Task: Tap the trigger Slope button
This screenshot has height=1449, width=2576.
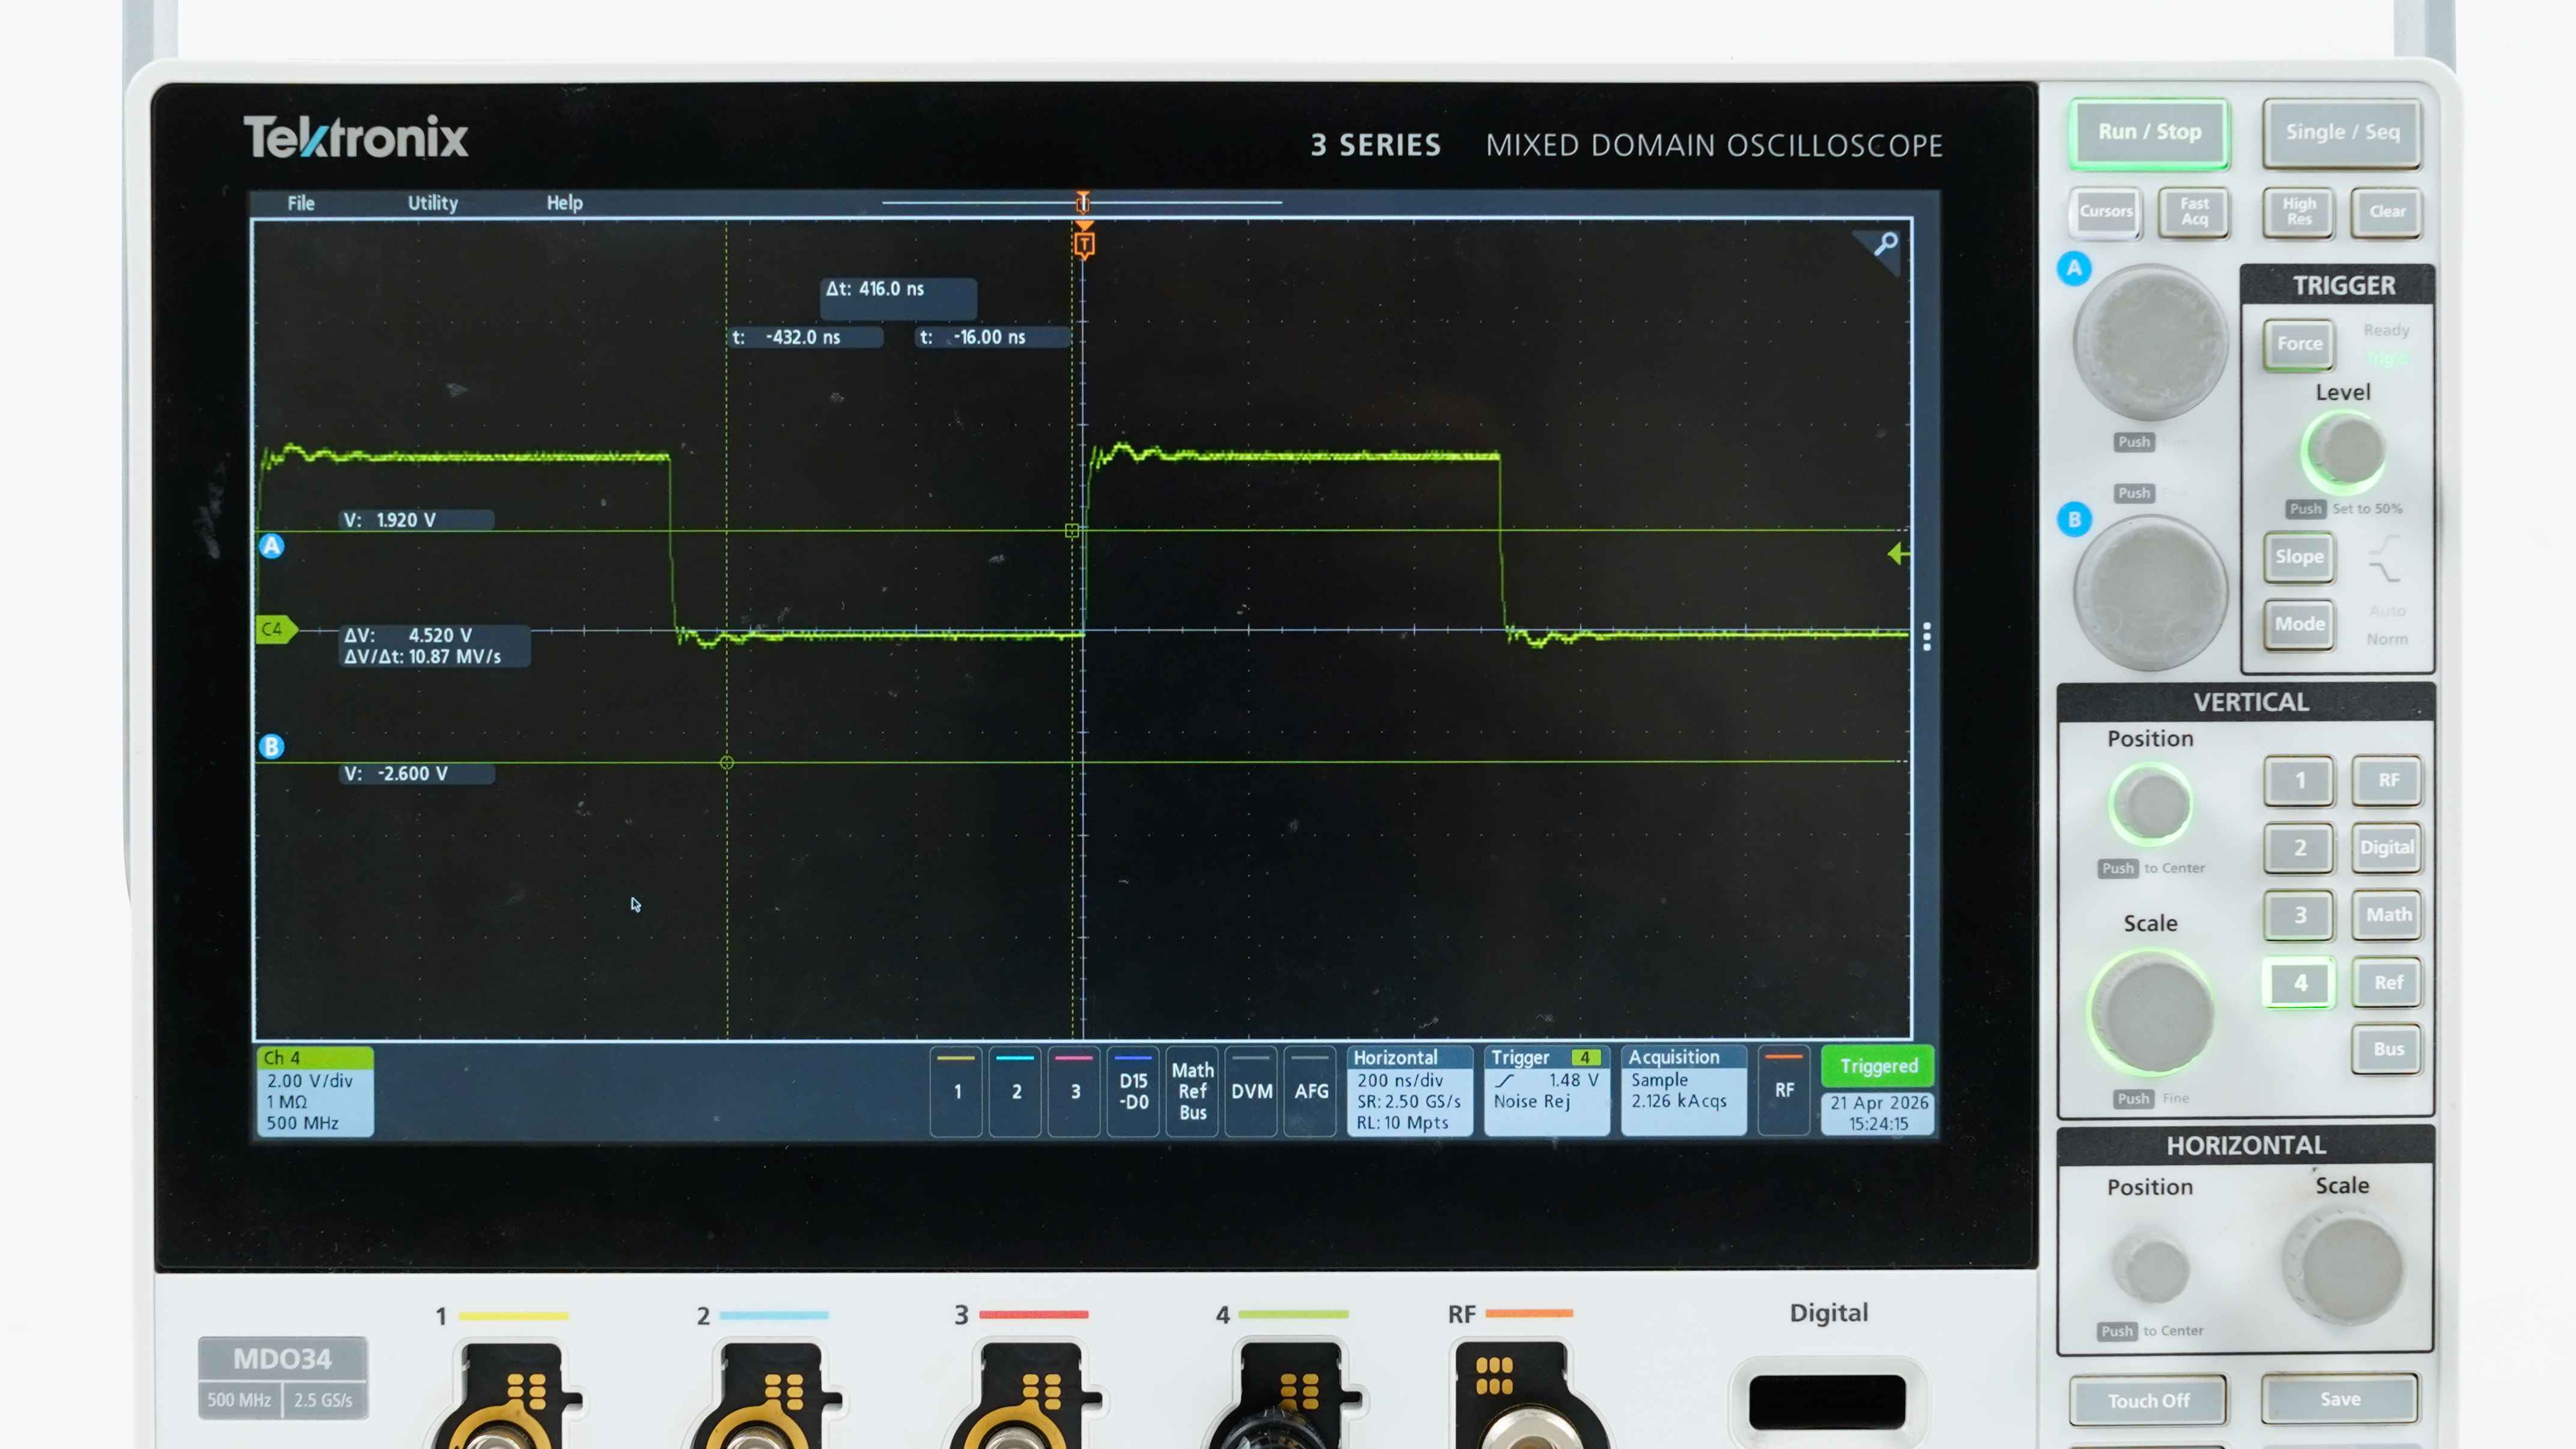Action: point(2299,557)
